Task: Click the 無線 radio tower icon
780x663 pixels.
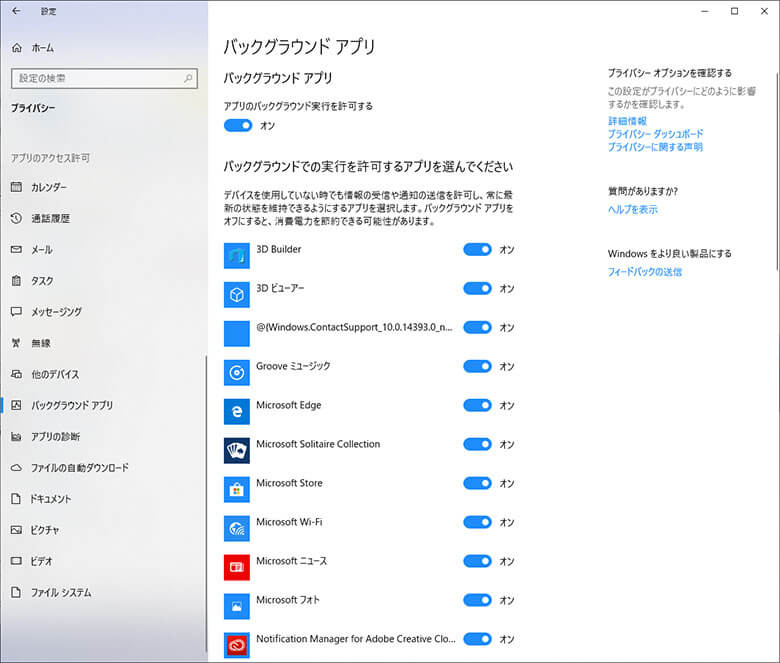Action: point(16,343)
